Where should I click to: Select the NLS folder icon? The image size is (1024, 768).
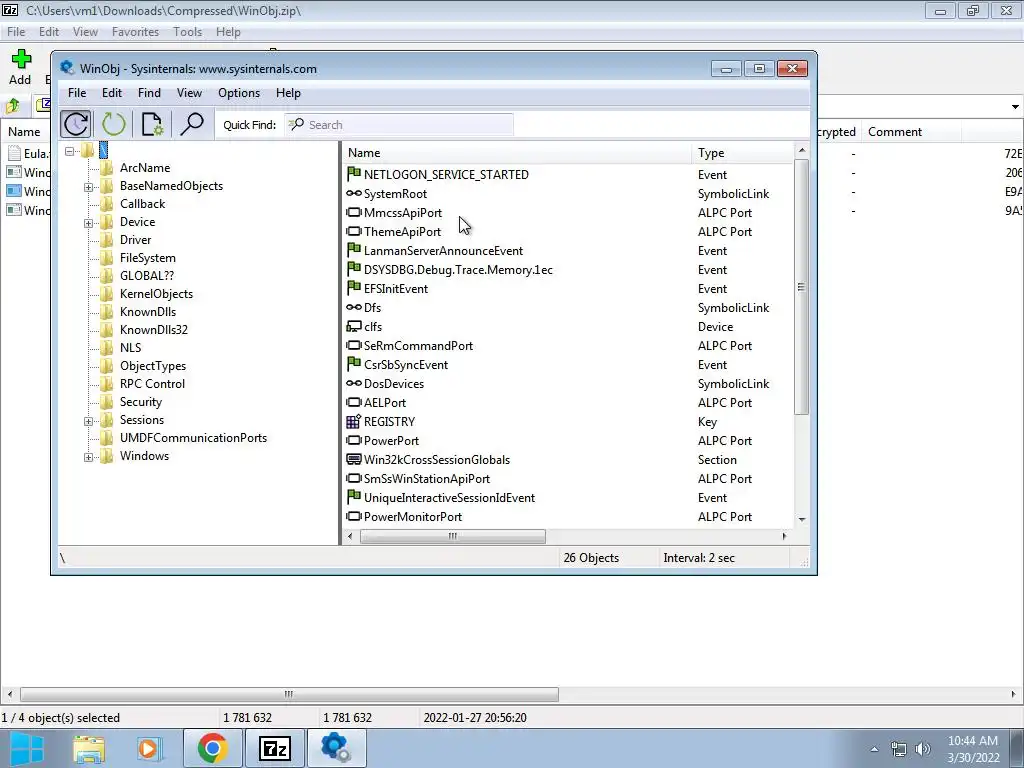(x=107, y=347)
